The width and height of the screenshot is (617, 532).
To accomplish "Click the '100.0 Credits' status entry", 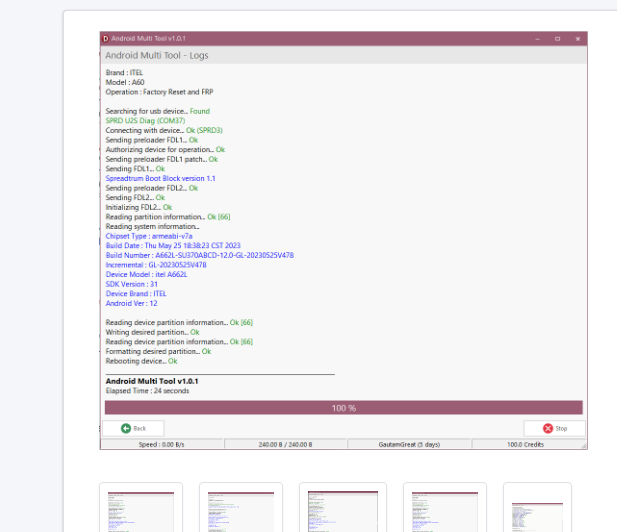I will (525, 444).
